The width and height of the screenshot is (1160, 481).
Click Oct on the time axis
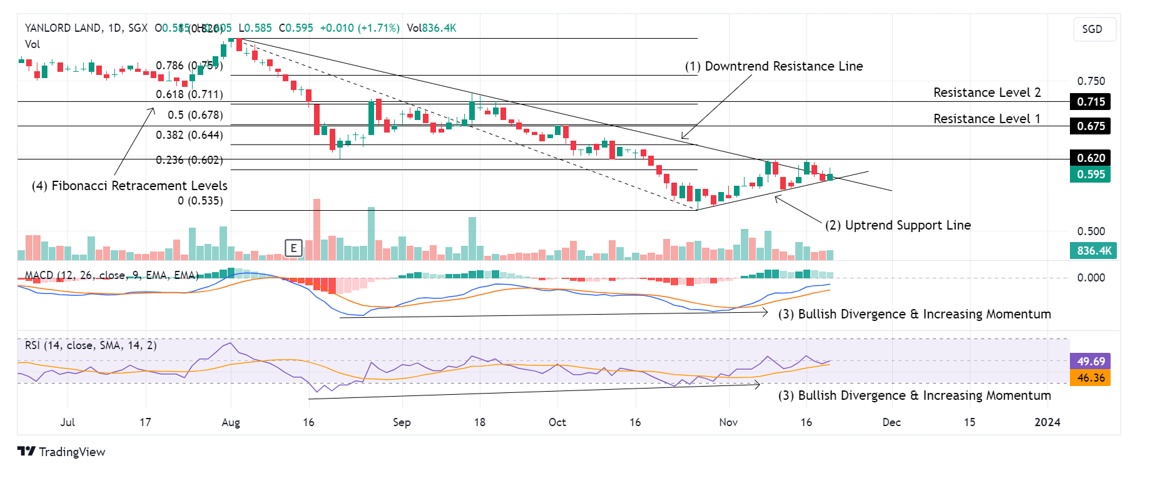pos(557,422)
